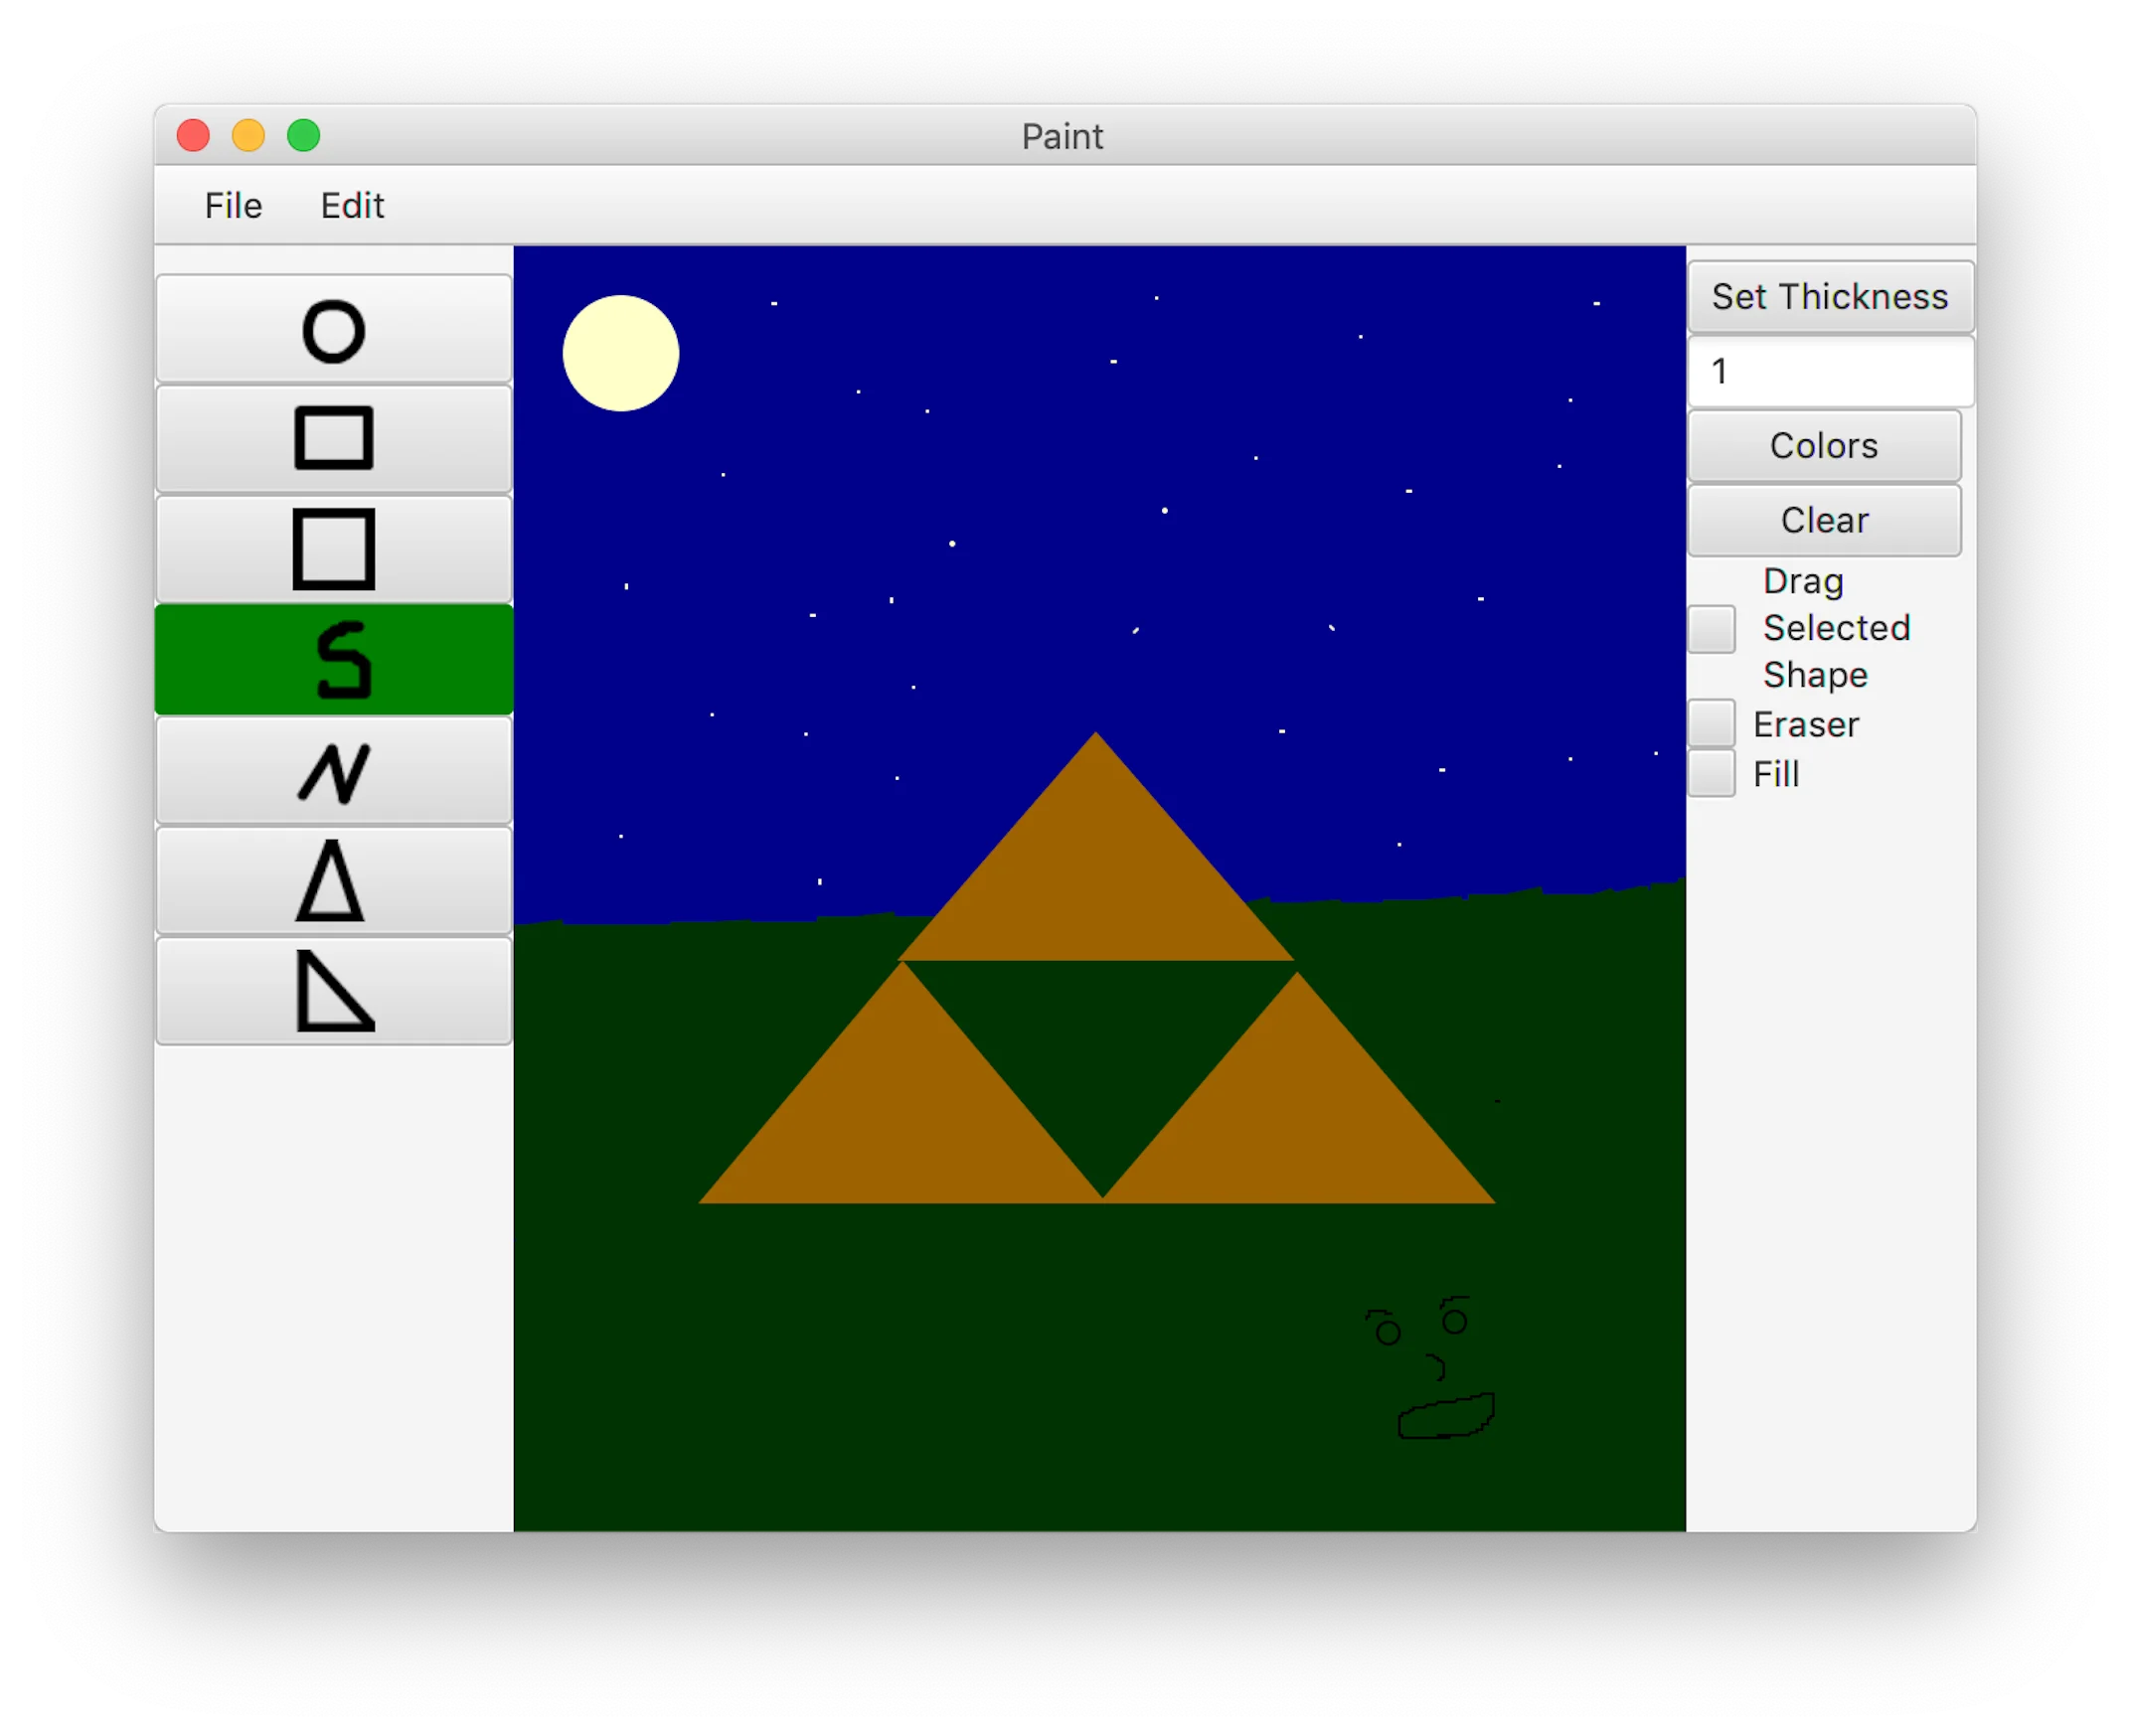This screenshot has height=1736, width=2131.
Task: Open the Edit menu
Action: coord(352,205)
